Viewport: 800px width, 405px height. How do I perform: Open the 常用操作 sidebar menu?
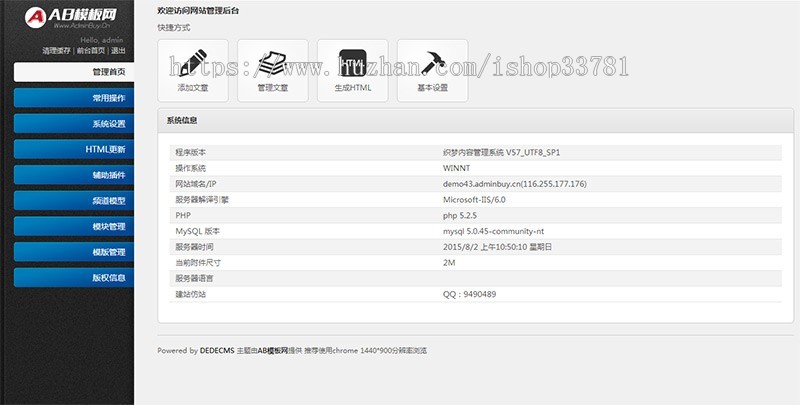point(74,98)
